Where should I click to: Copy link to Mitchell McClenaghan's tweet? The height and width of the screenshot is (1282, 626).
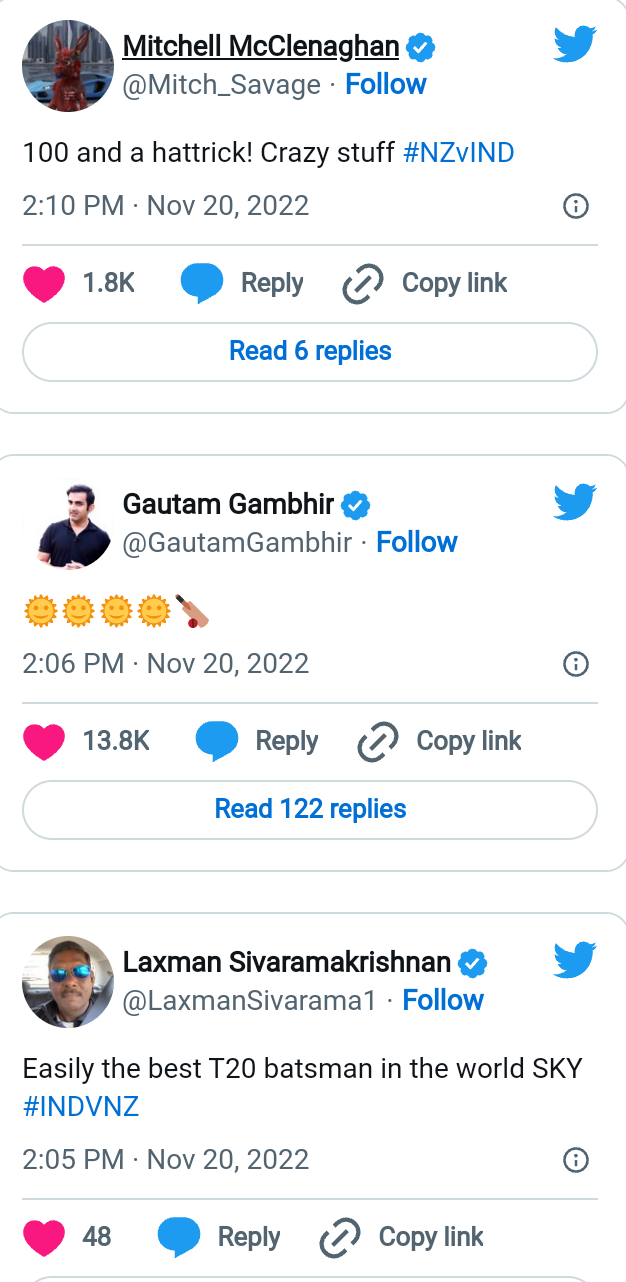pos(425,284)
